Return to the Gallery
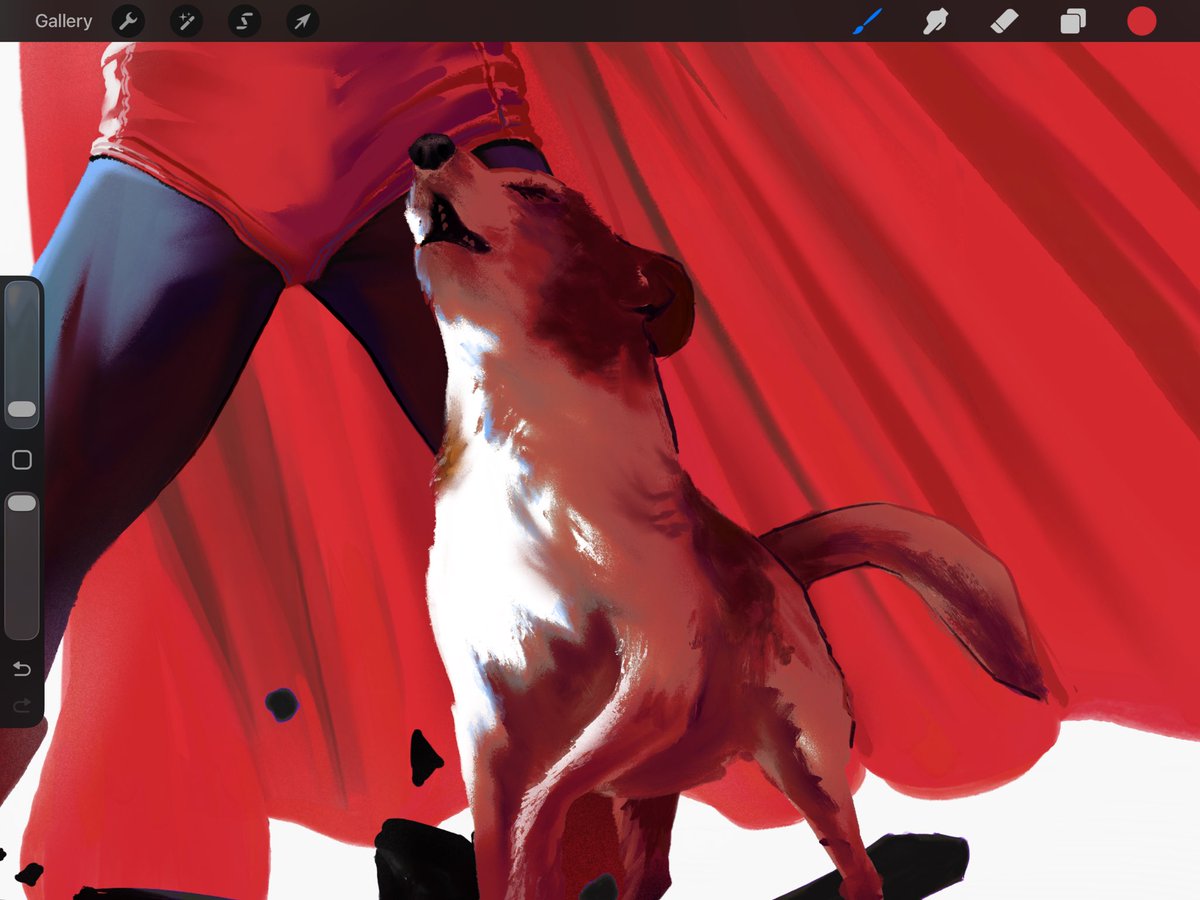The width and height of the screenshot is (1200, 900). click(x=63, y=21)
